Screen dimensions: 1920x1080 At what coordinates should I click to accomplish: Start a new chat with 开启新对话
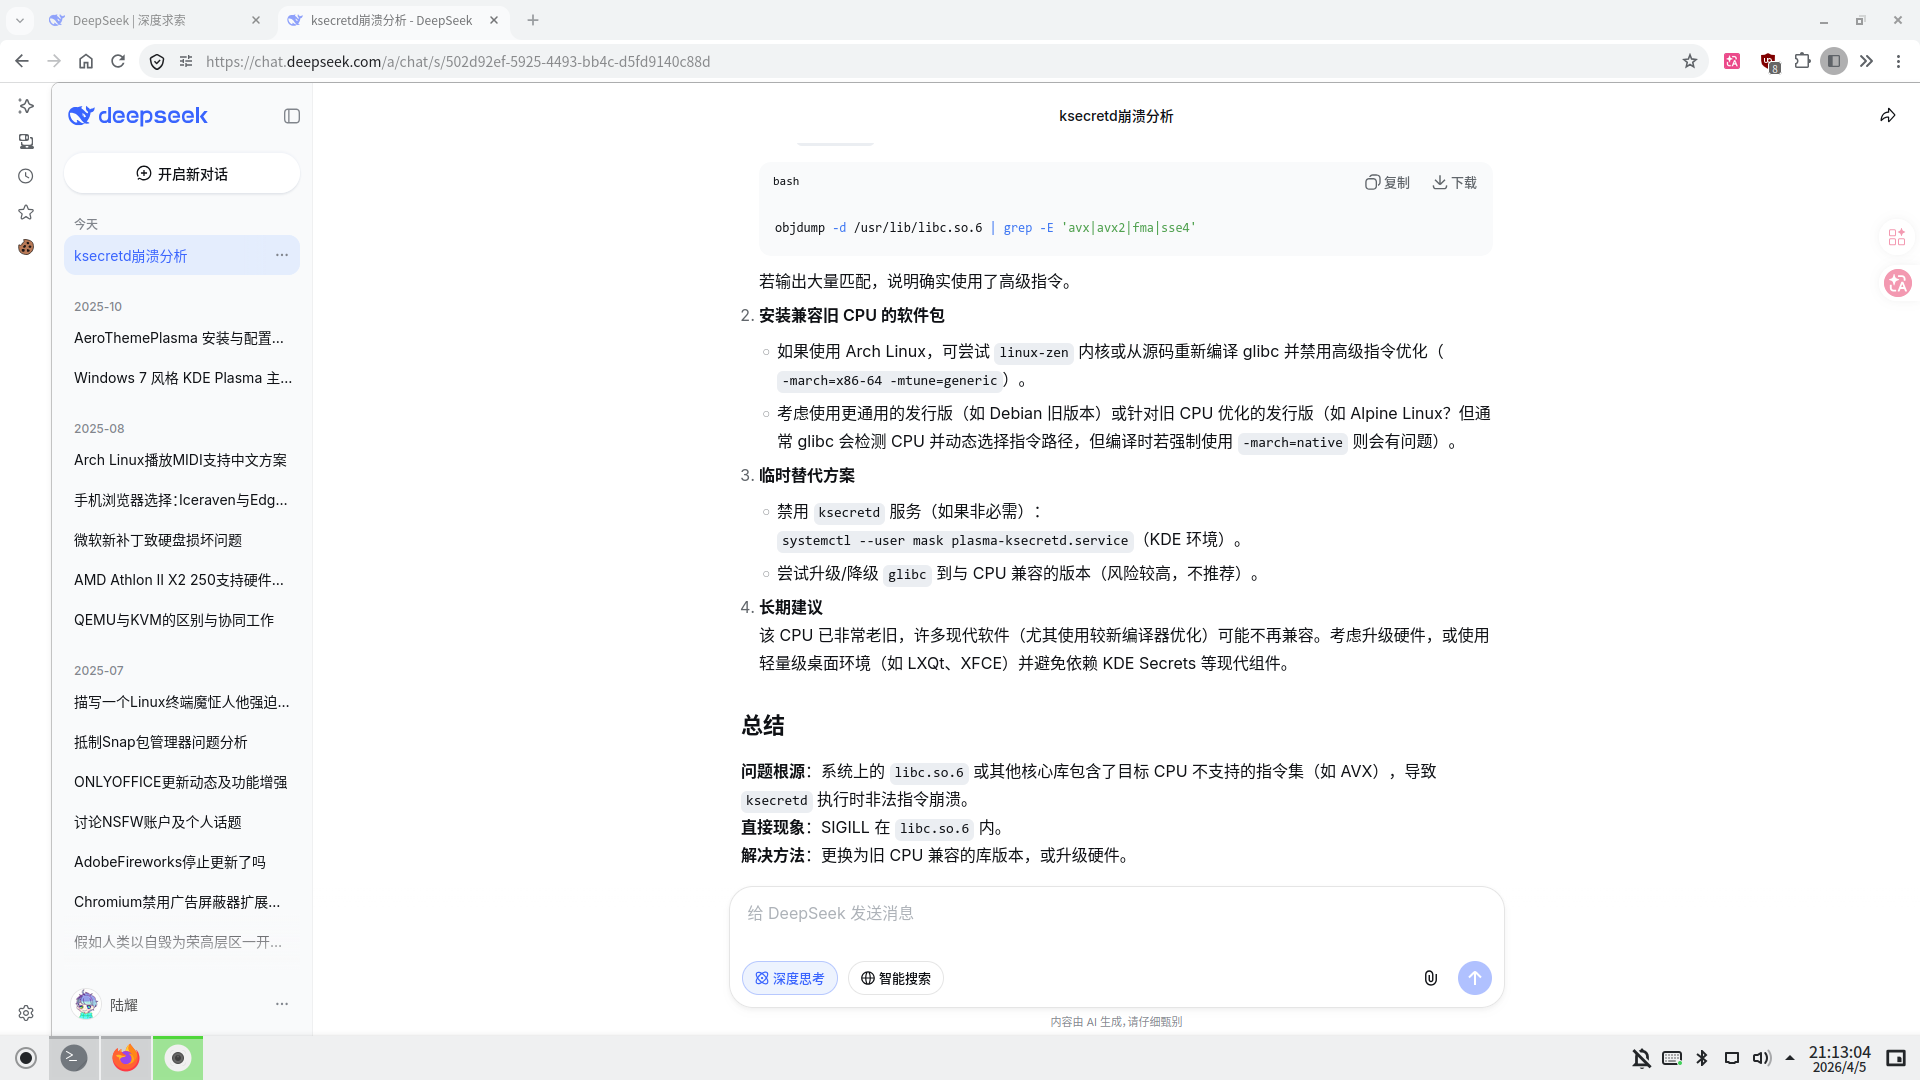(181, 173)
